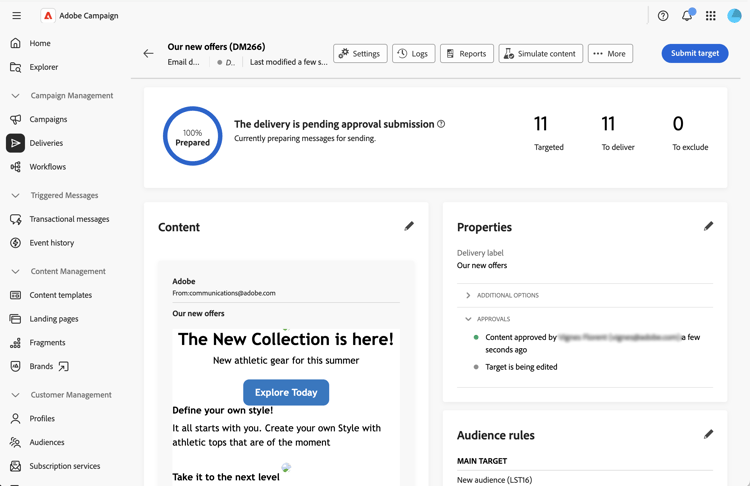Go to Audiences in the sidebar
Screen dimensions: 750x486
tap(47, 442)
